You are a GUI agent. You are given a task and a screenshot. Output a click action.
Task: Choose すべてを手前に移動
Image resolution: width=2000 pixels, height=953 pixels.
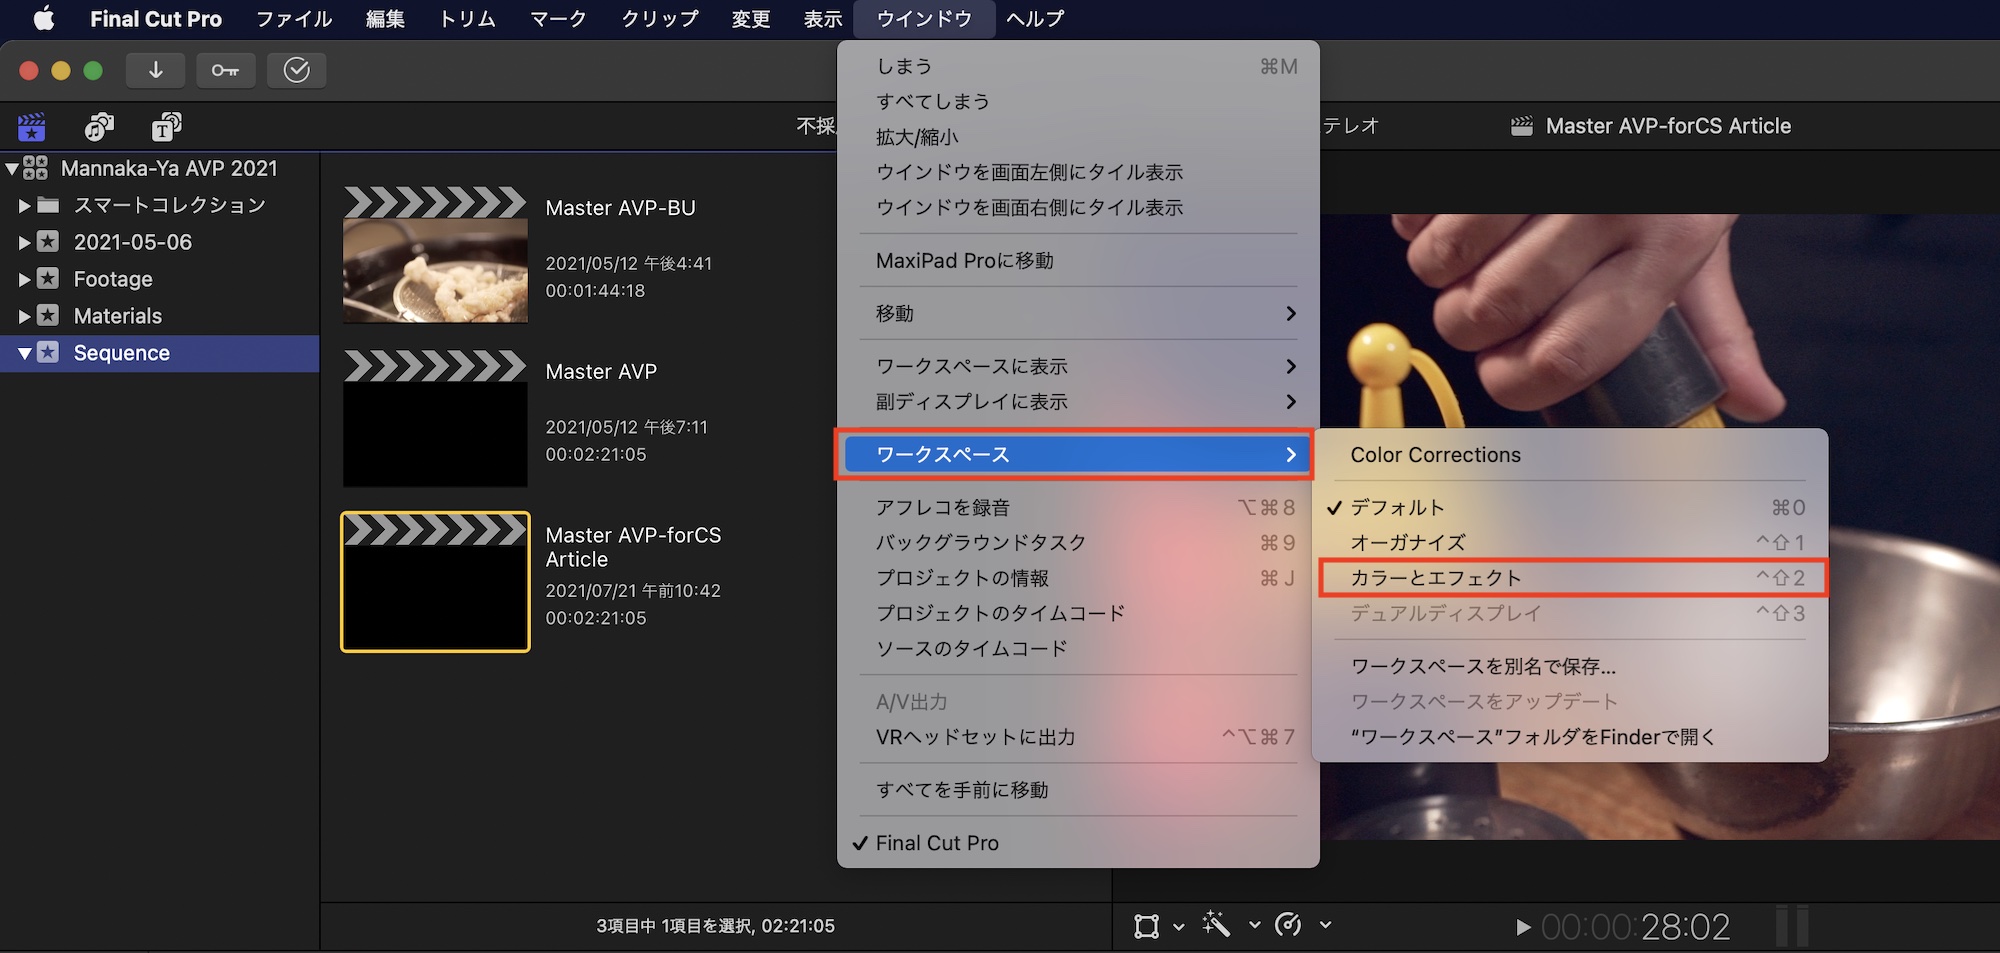click(x=1078, y=790)
